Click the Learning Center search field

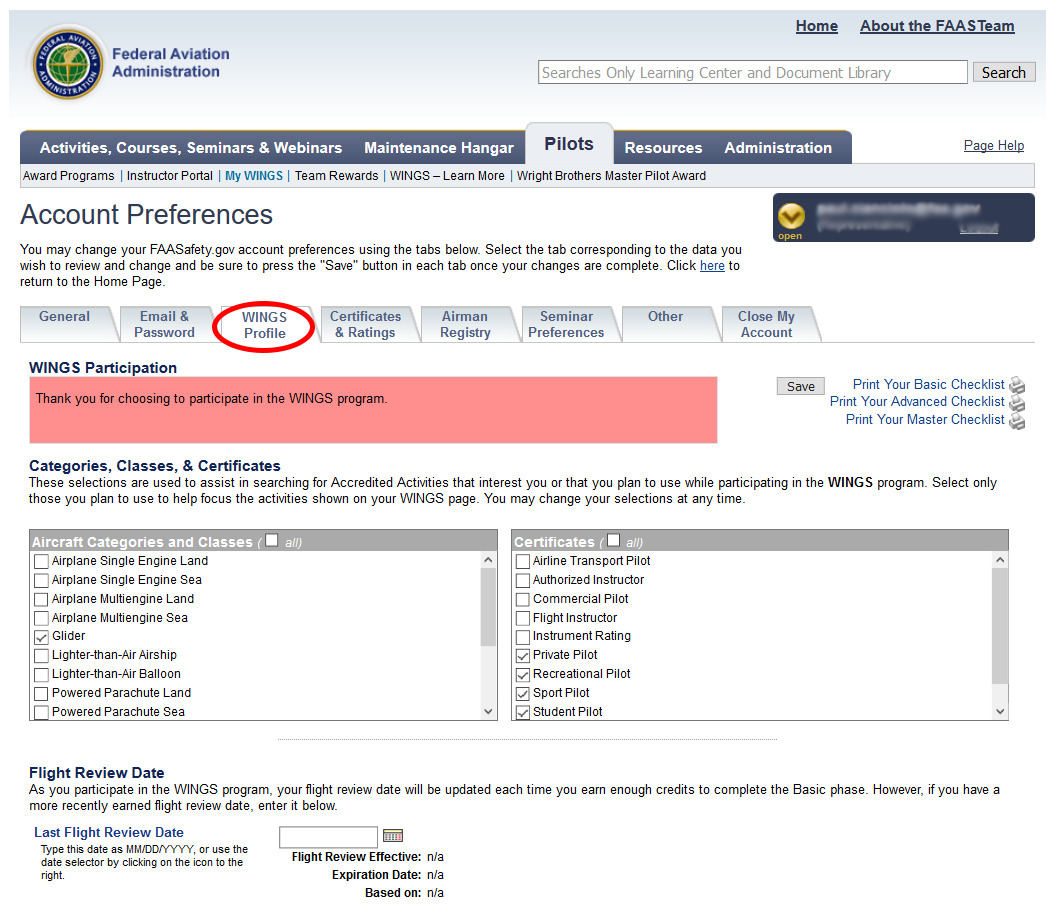point(752,72)
